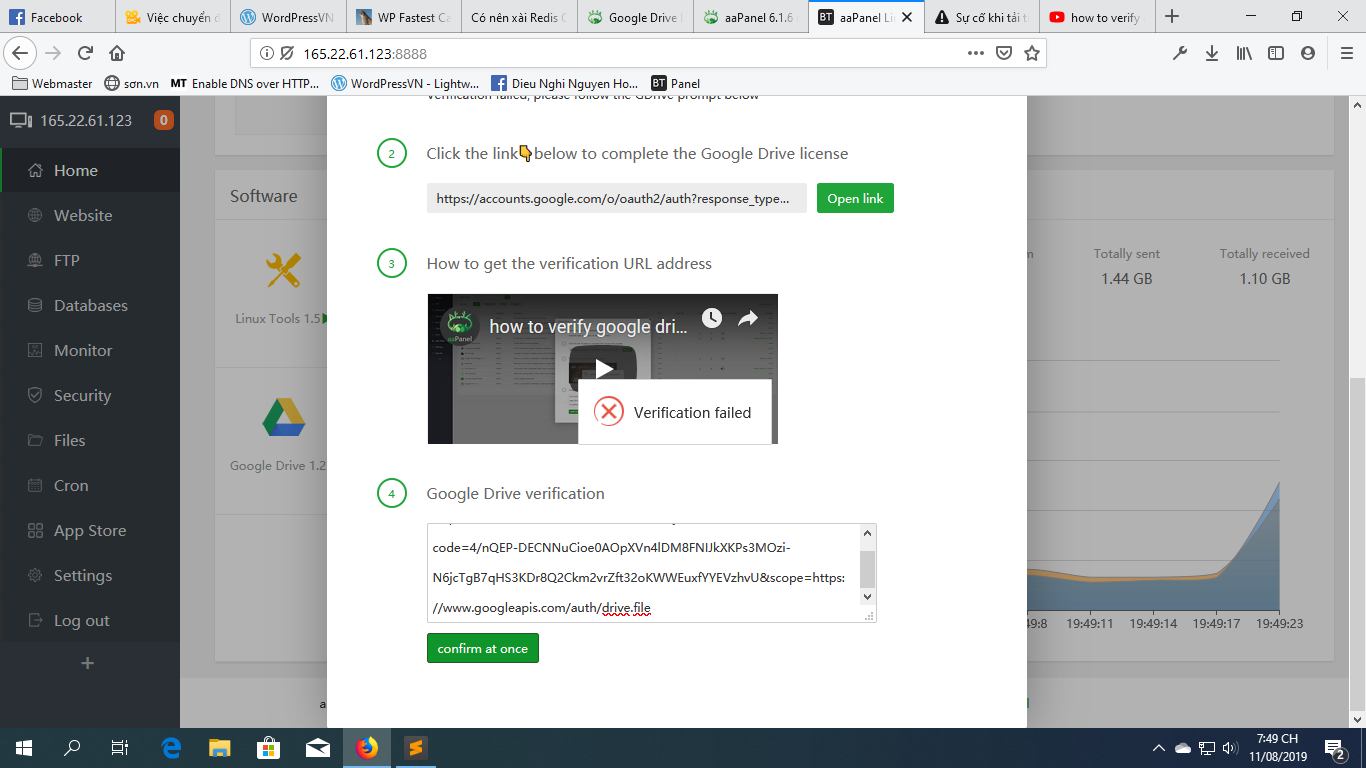1366x768 pixels.
Task: Click the browser Home button
Action: (117, 53)
